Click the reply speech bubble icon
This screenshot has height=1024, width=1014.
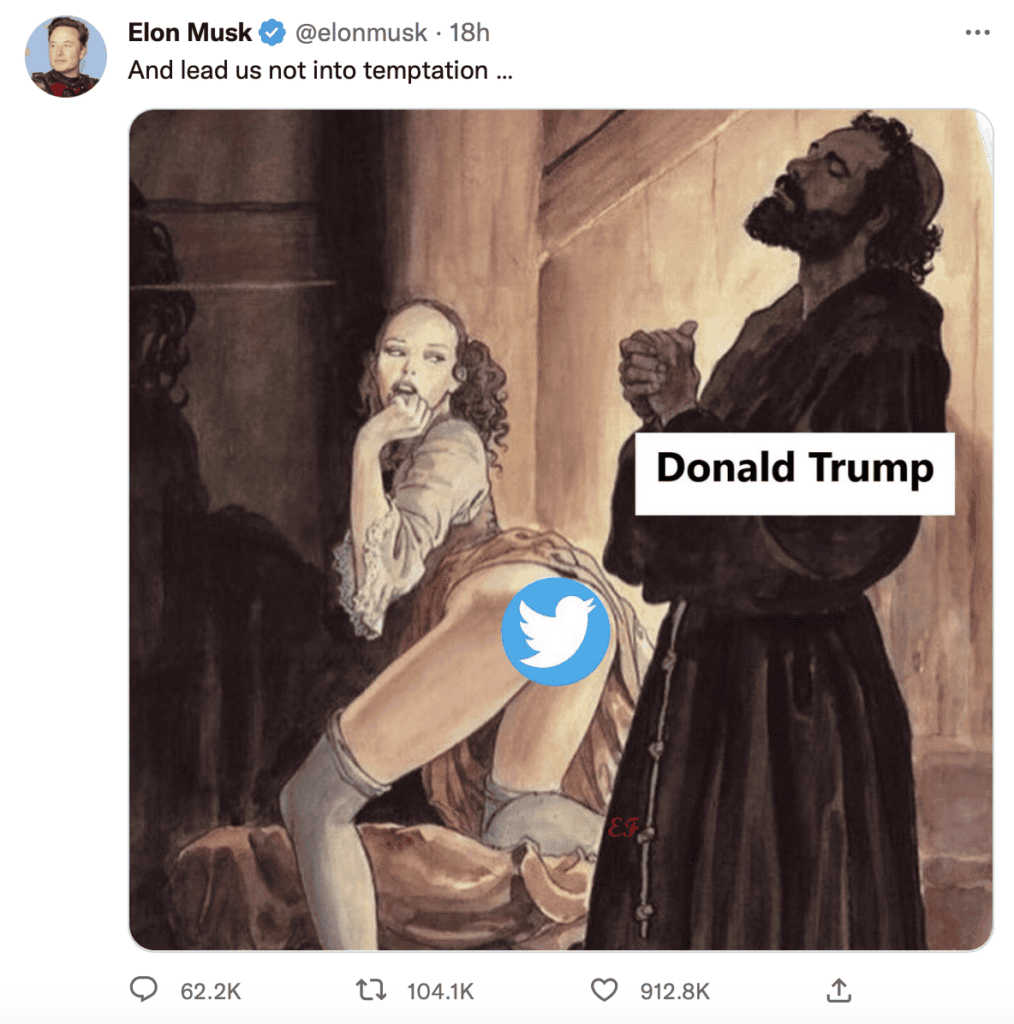click(145, 990)
